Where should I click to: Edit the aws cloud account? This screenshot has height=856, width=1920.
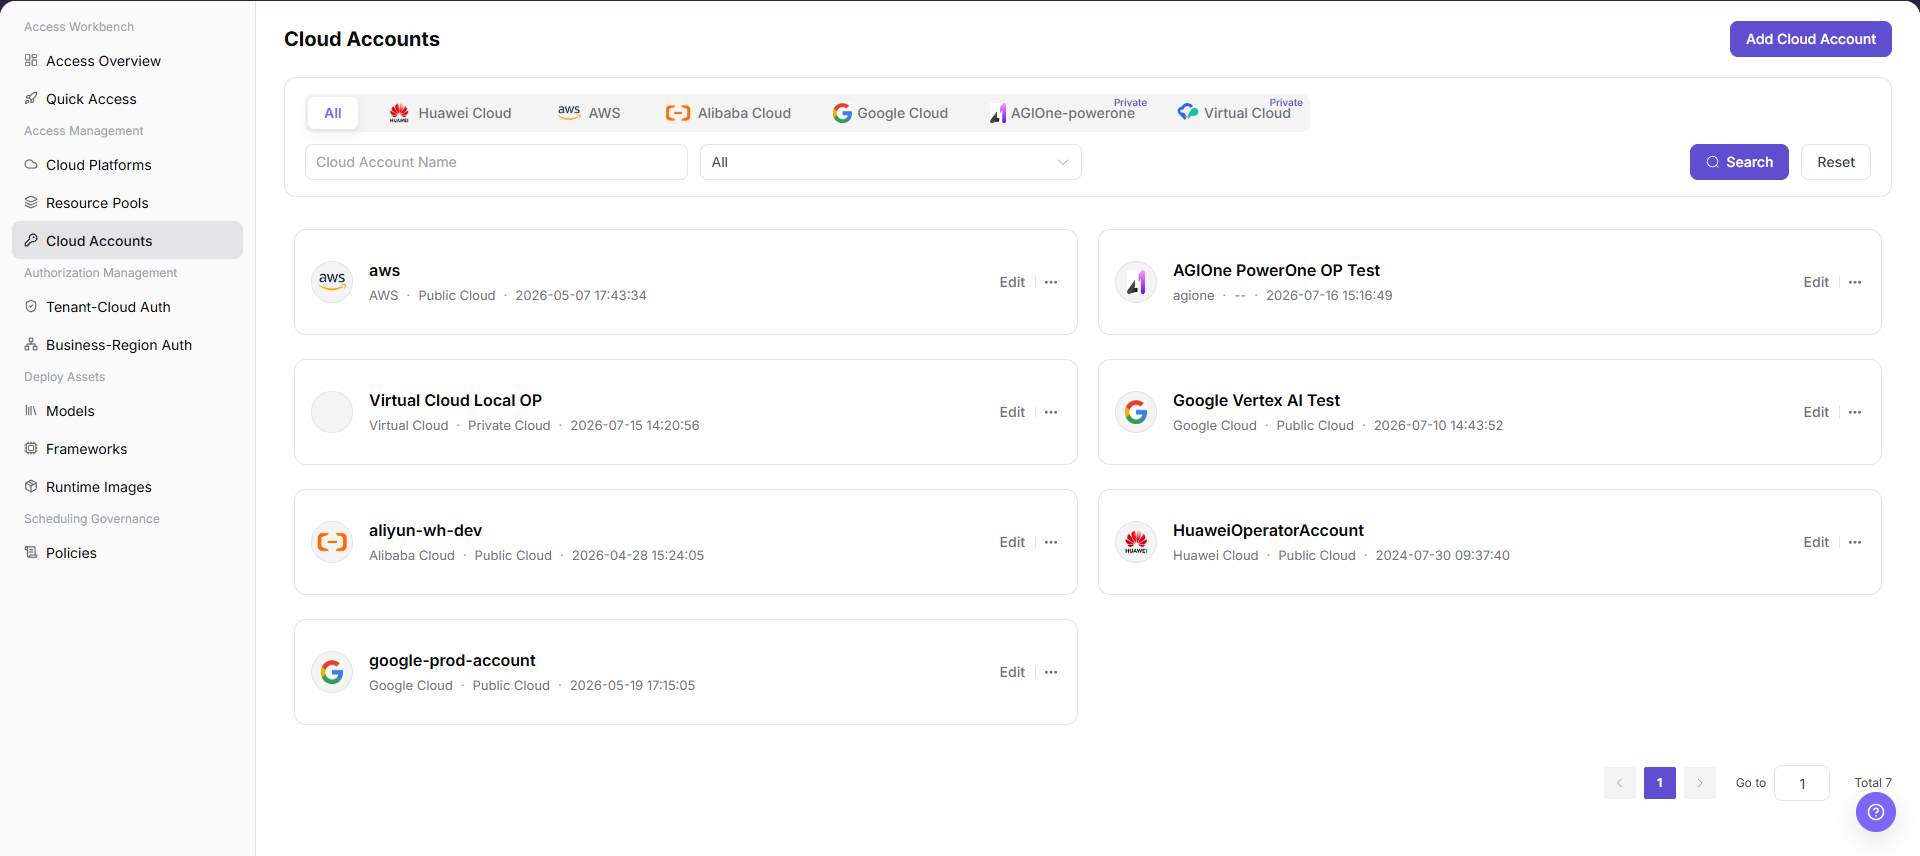coord(1012,282)
